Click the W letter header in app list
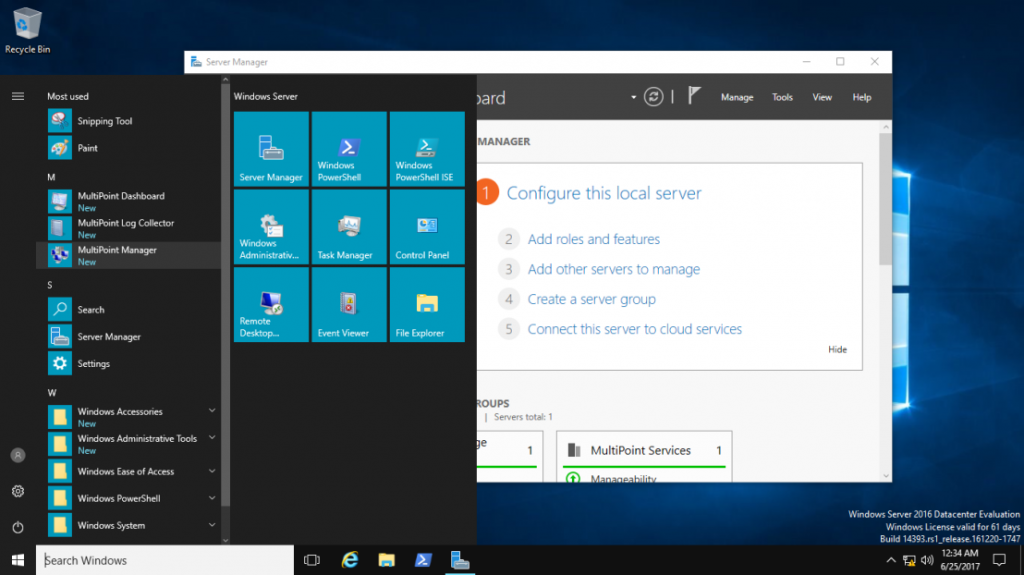Viewport: 1024px width, 575px height. pos(52,393)
